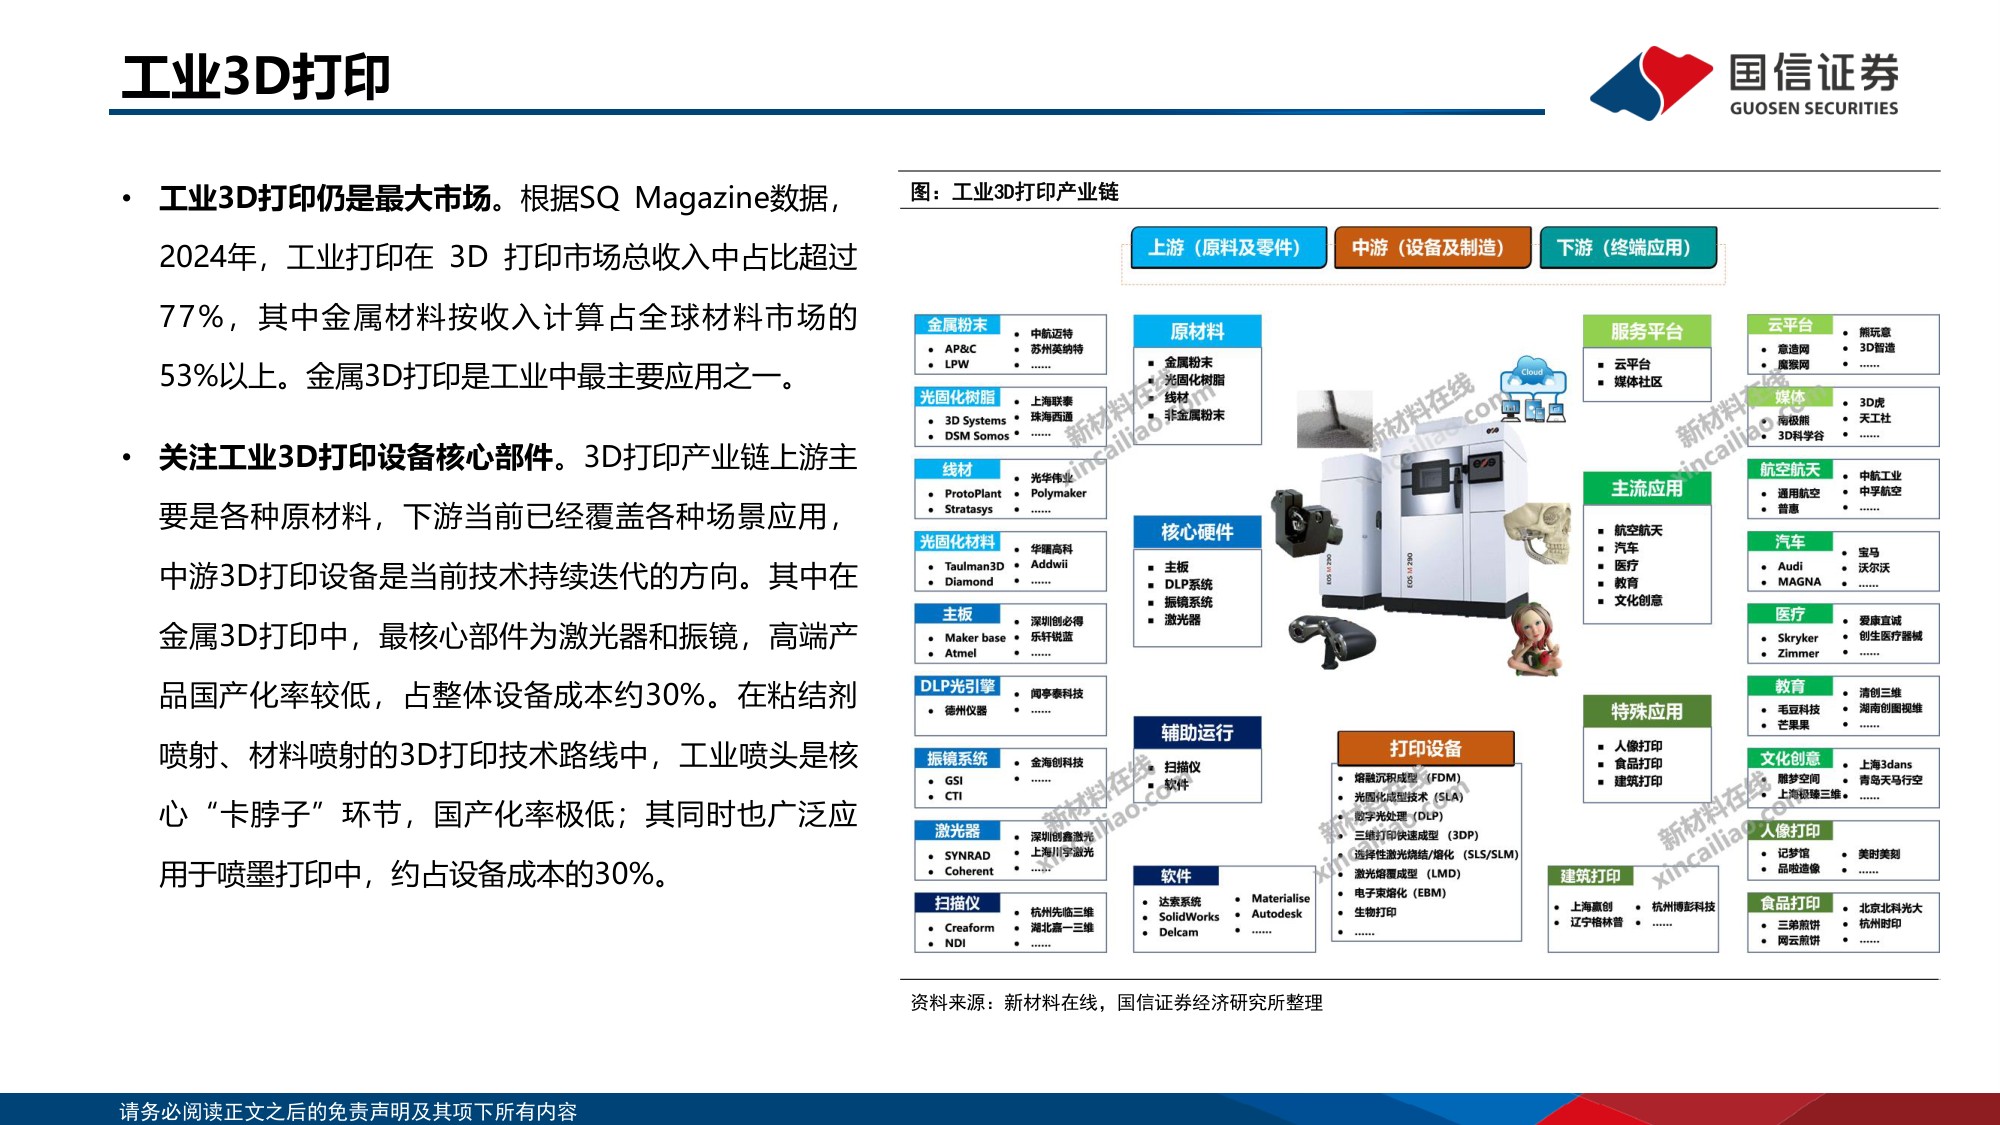
Task: Click the slide title 工业3D打印
Action: tap(255, 77)
